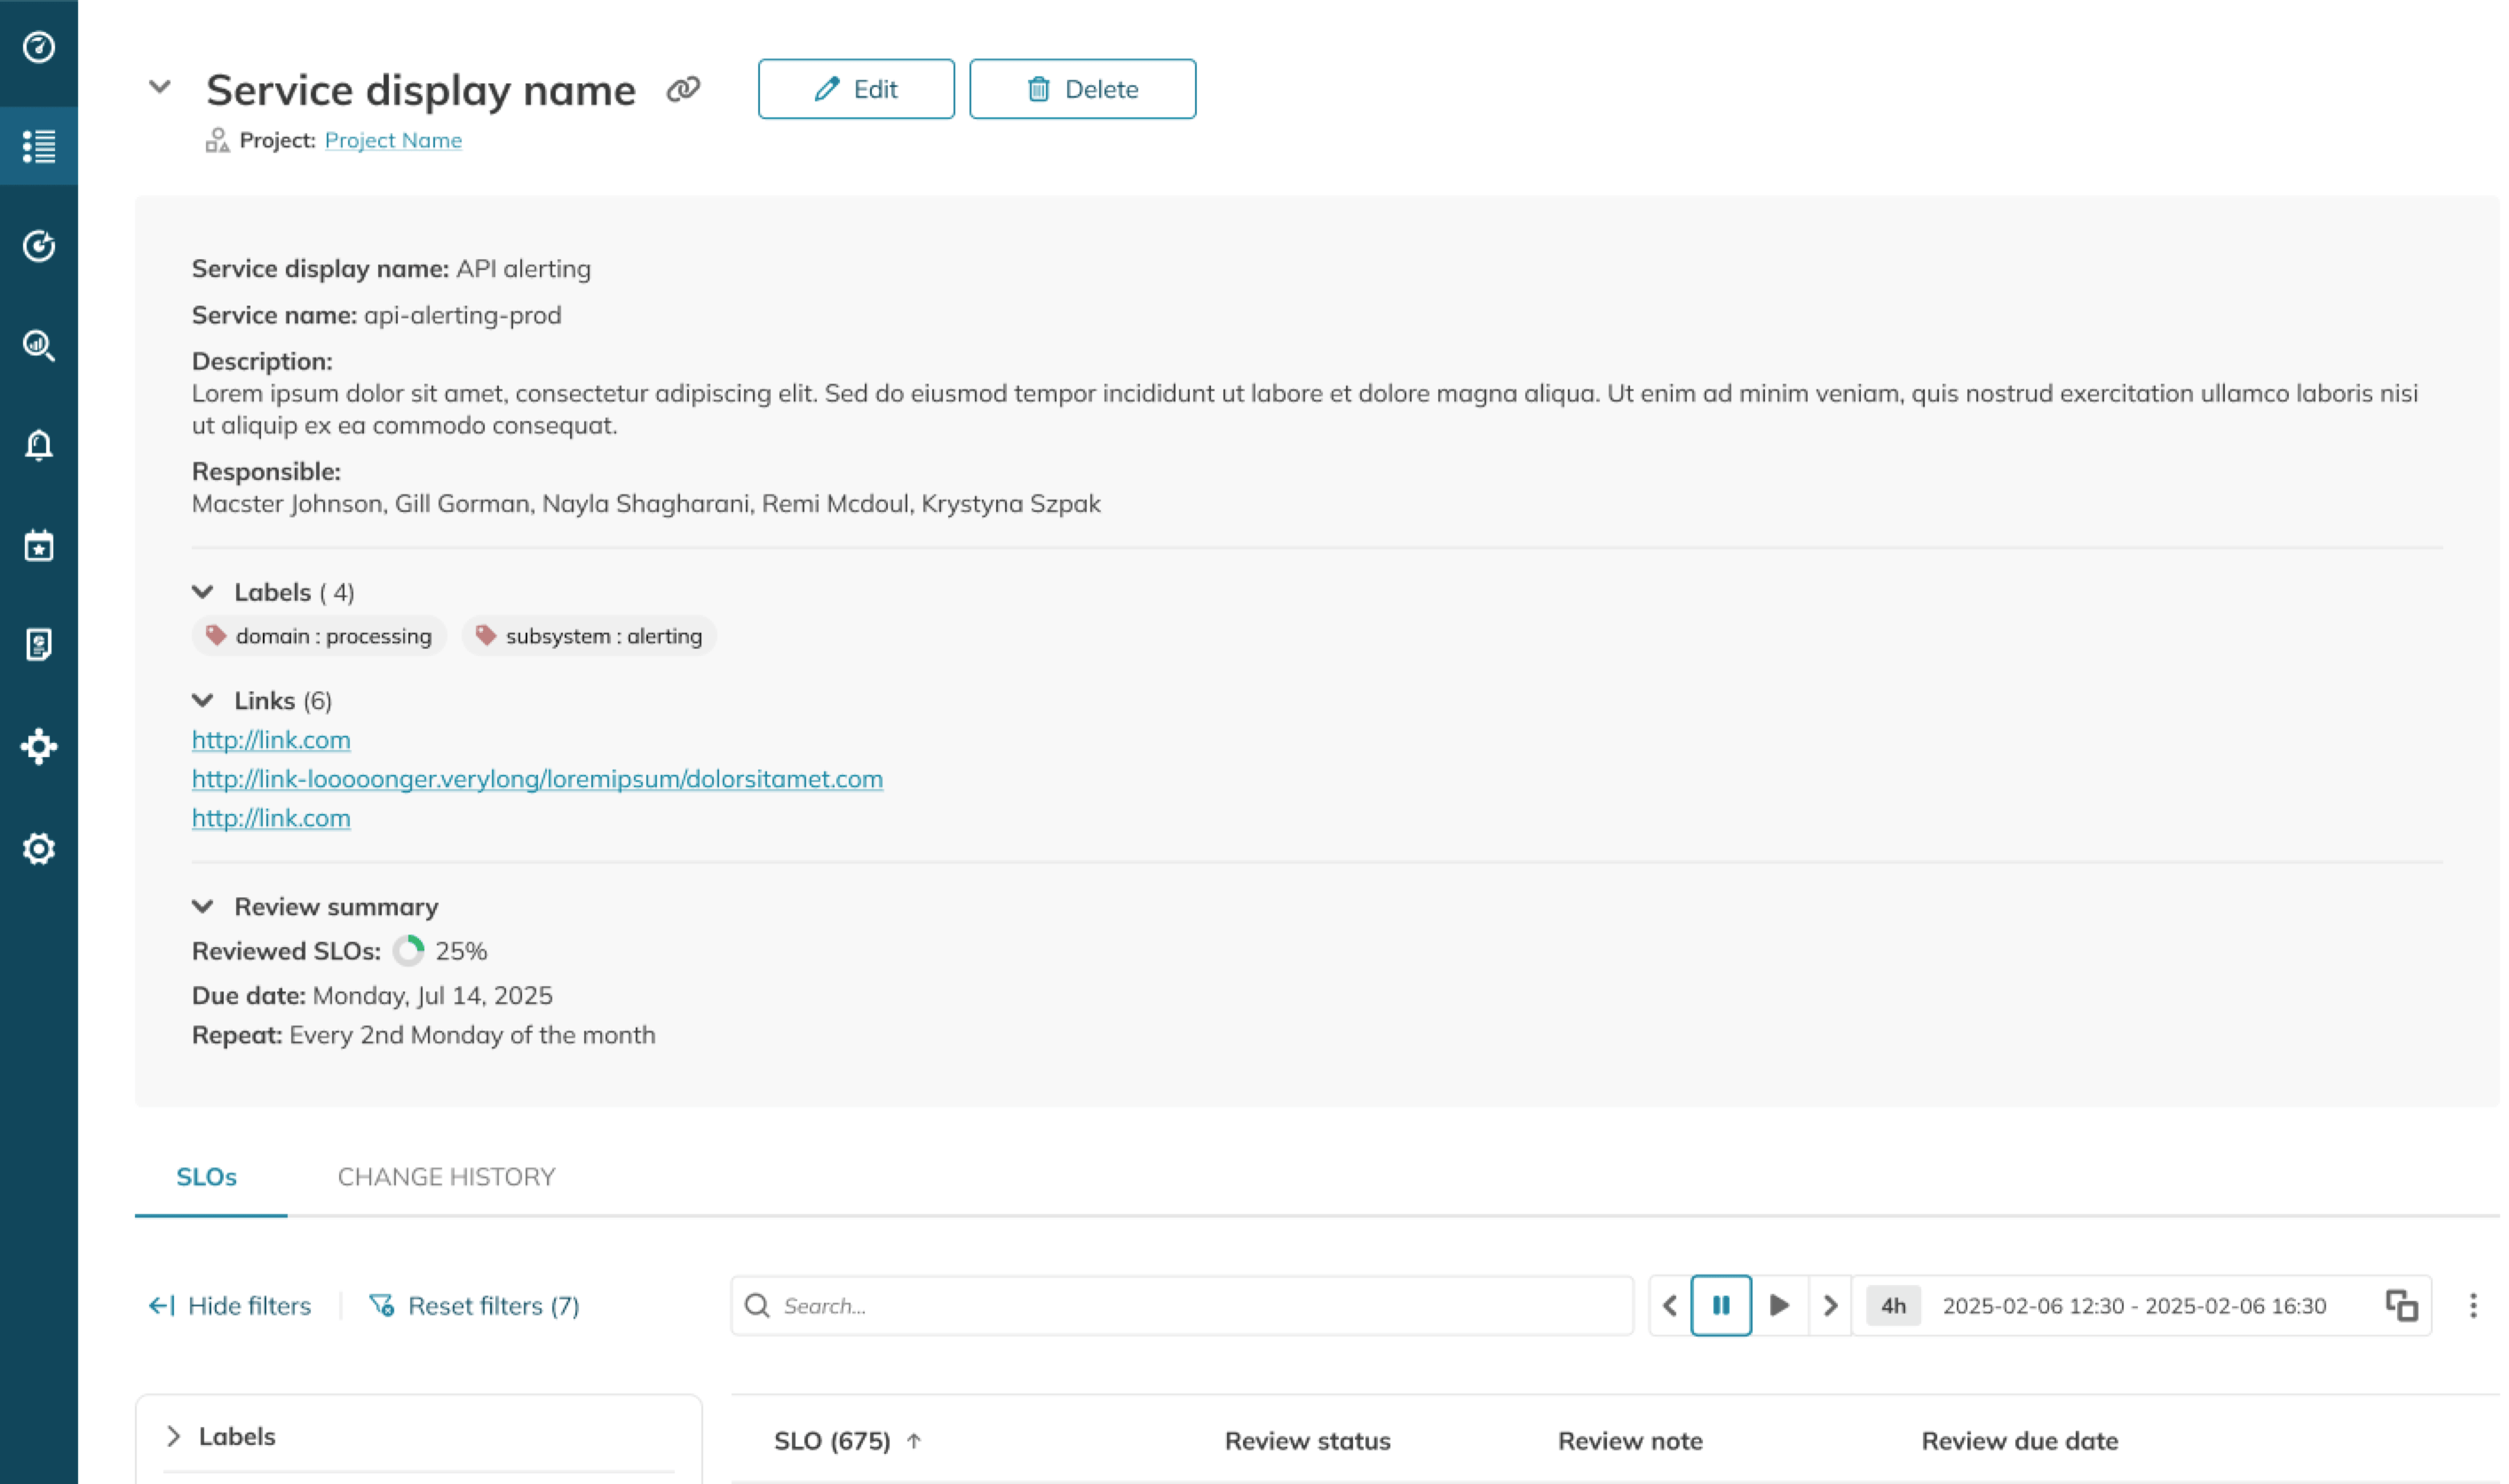
Task: Click the settings gear icon in sidebar
Action: click(39, 849)
